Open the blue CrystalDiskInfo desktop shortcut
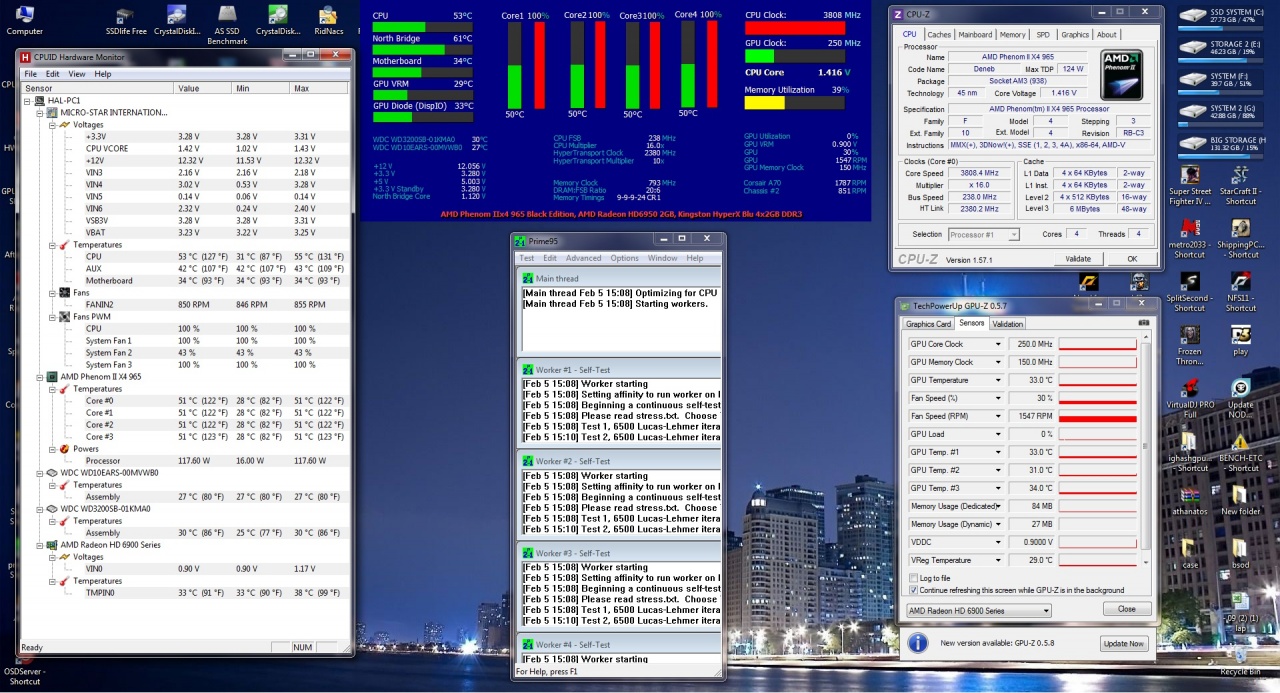The image size is (1280, 693). click(177, 20)
